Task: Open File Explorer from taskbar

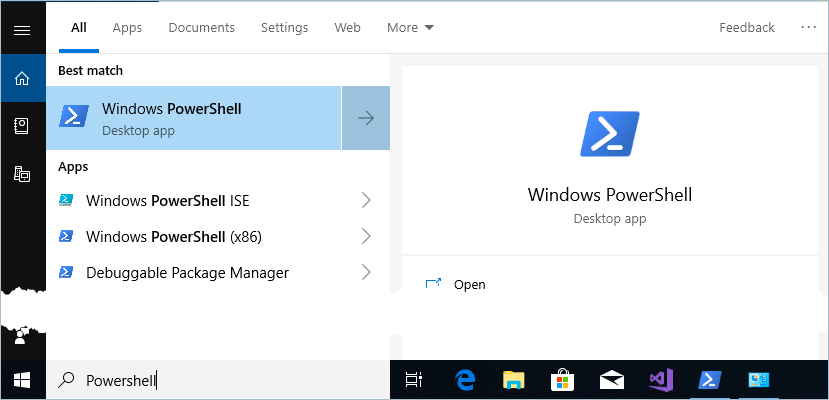Action: (513, 380)
